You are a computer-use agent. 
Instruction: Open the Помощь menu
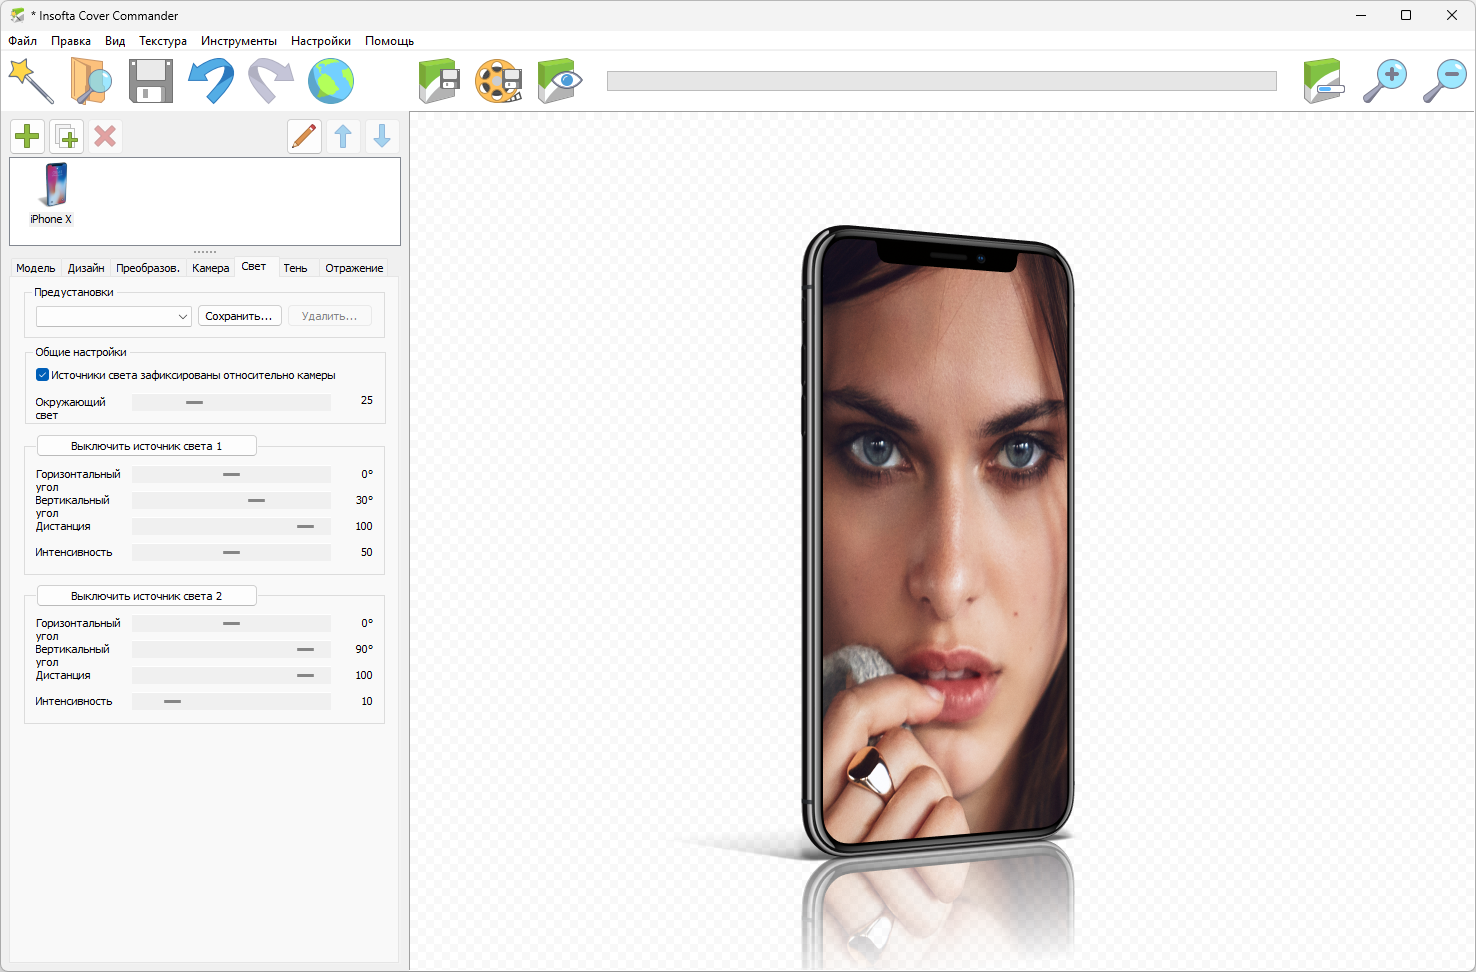[389, 41]
